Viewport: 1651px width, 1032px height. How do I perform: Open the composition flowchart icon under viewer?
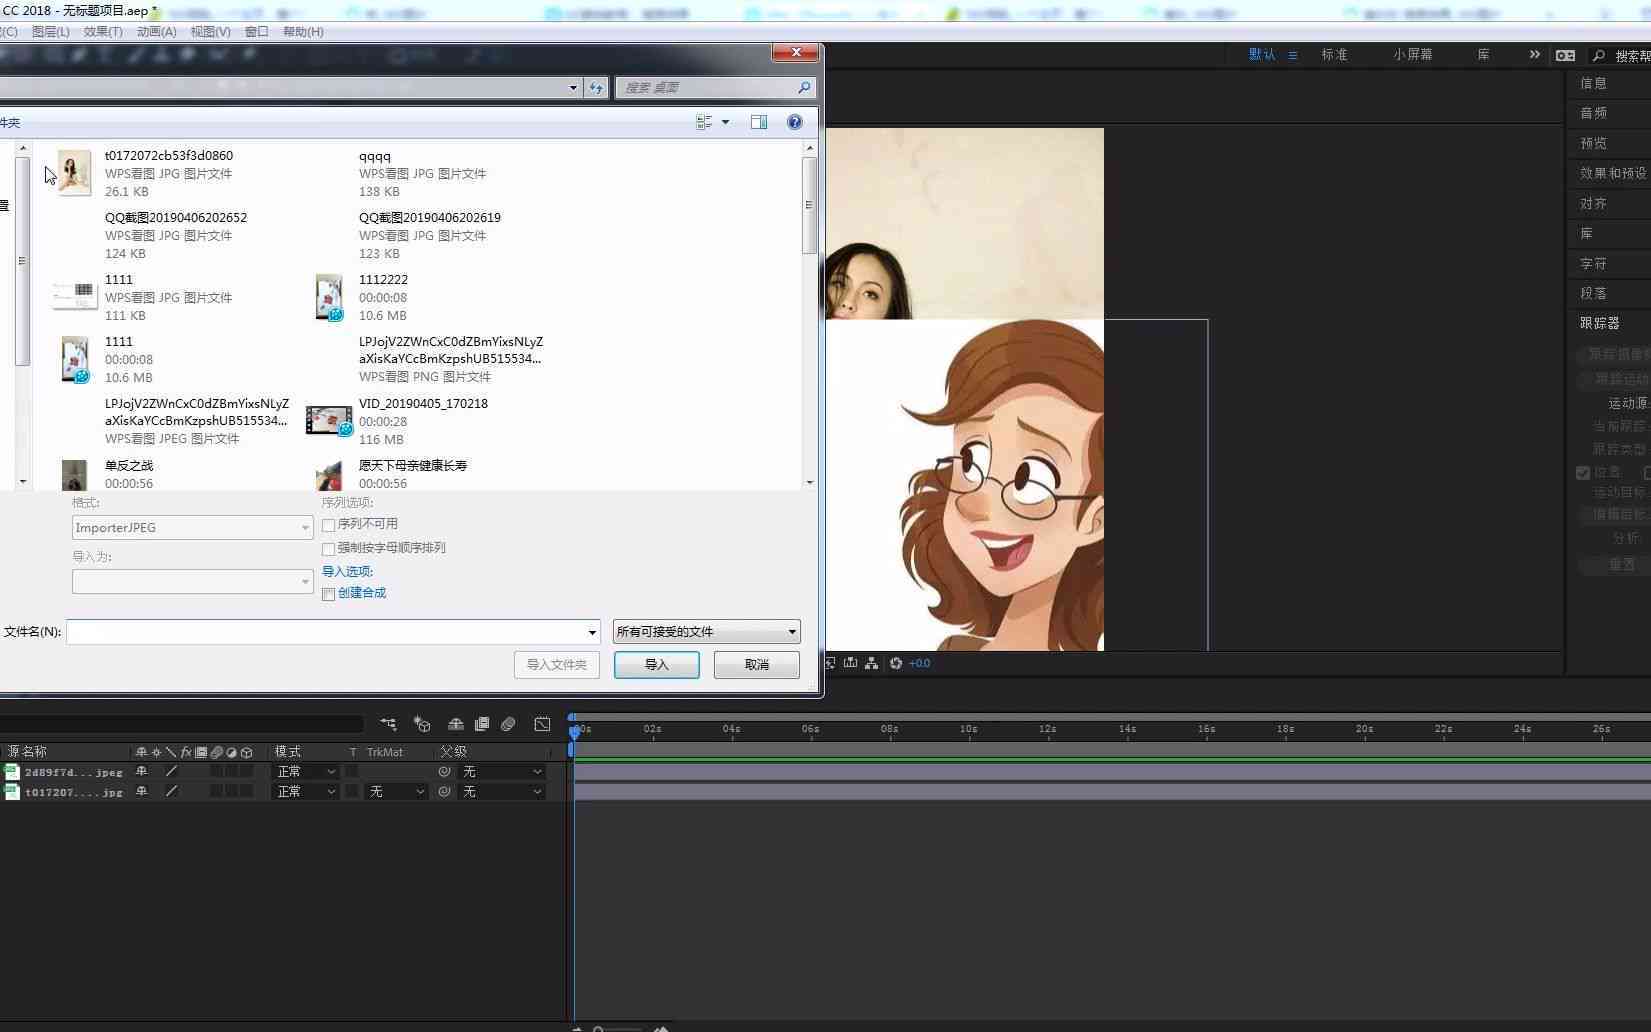[871, 663]
